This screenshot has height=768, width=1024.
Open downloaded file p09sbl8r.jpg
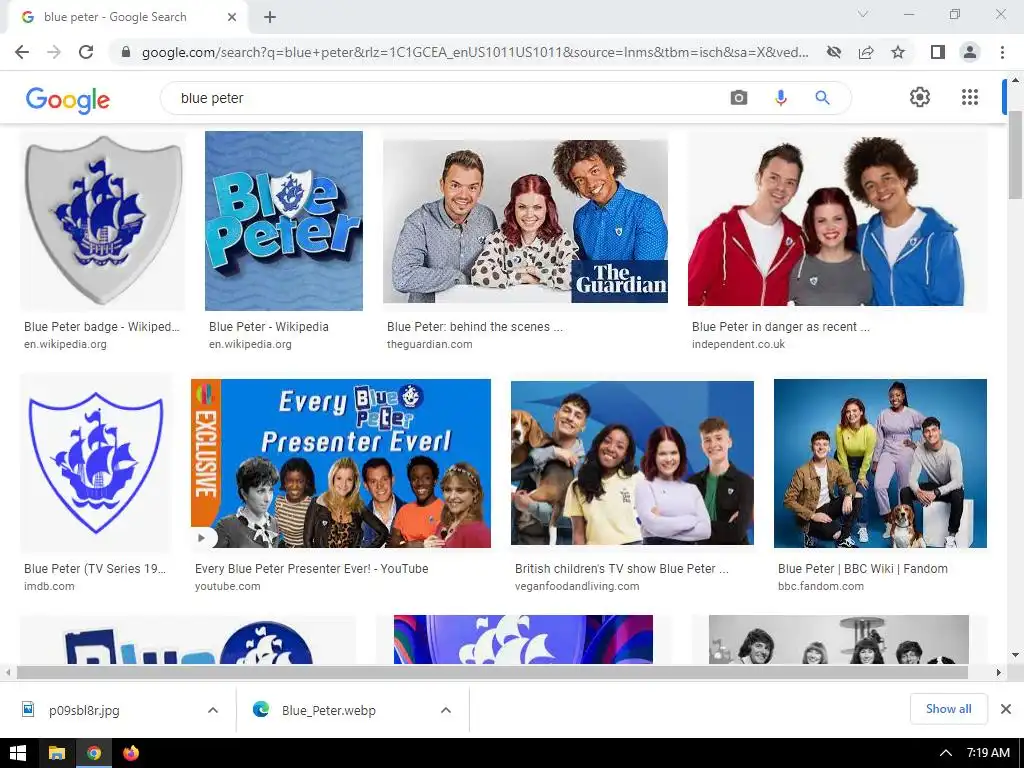(84, 710)
